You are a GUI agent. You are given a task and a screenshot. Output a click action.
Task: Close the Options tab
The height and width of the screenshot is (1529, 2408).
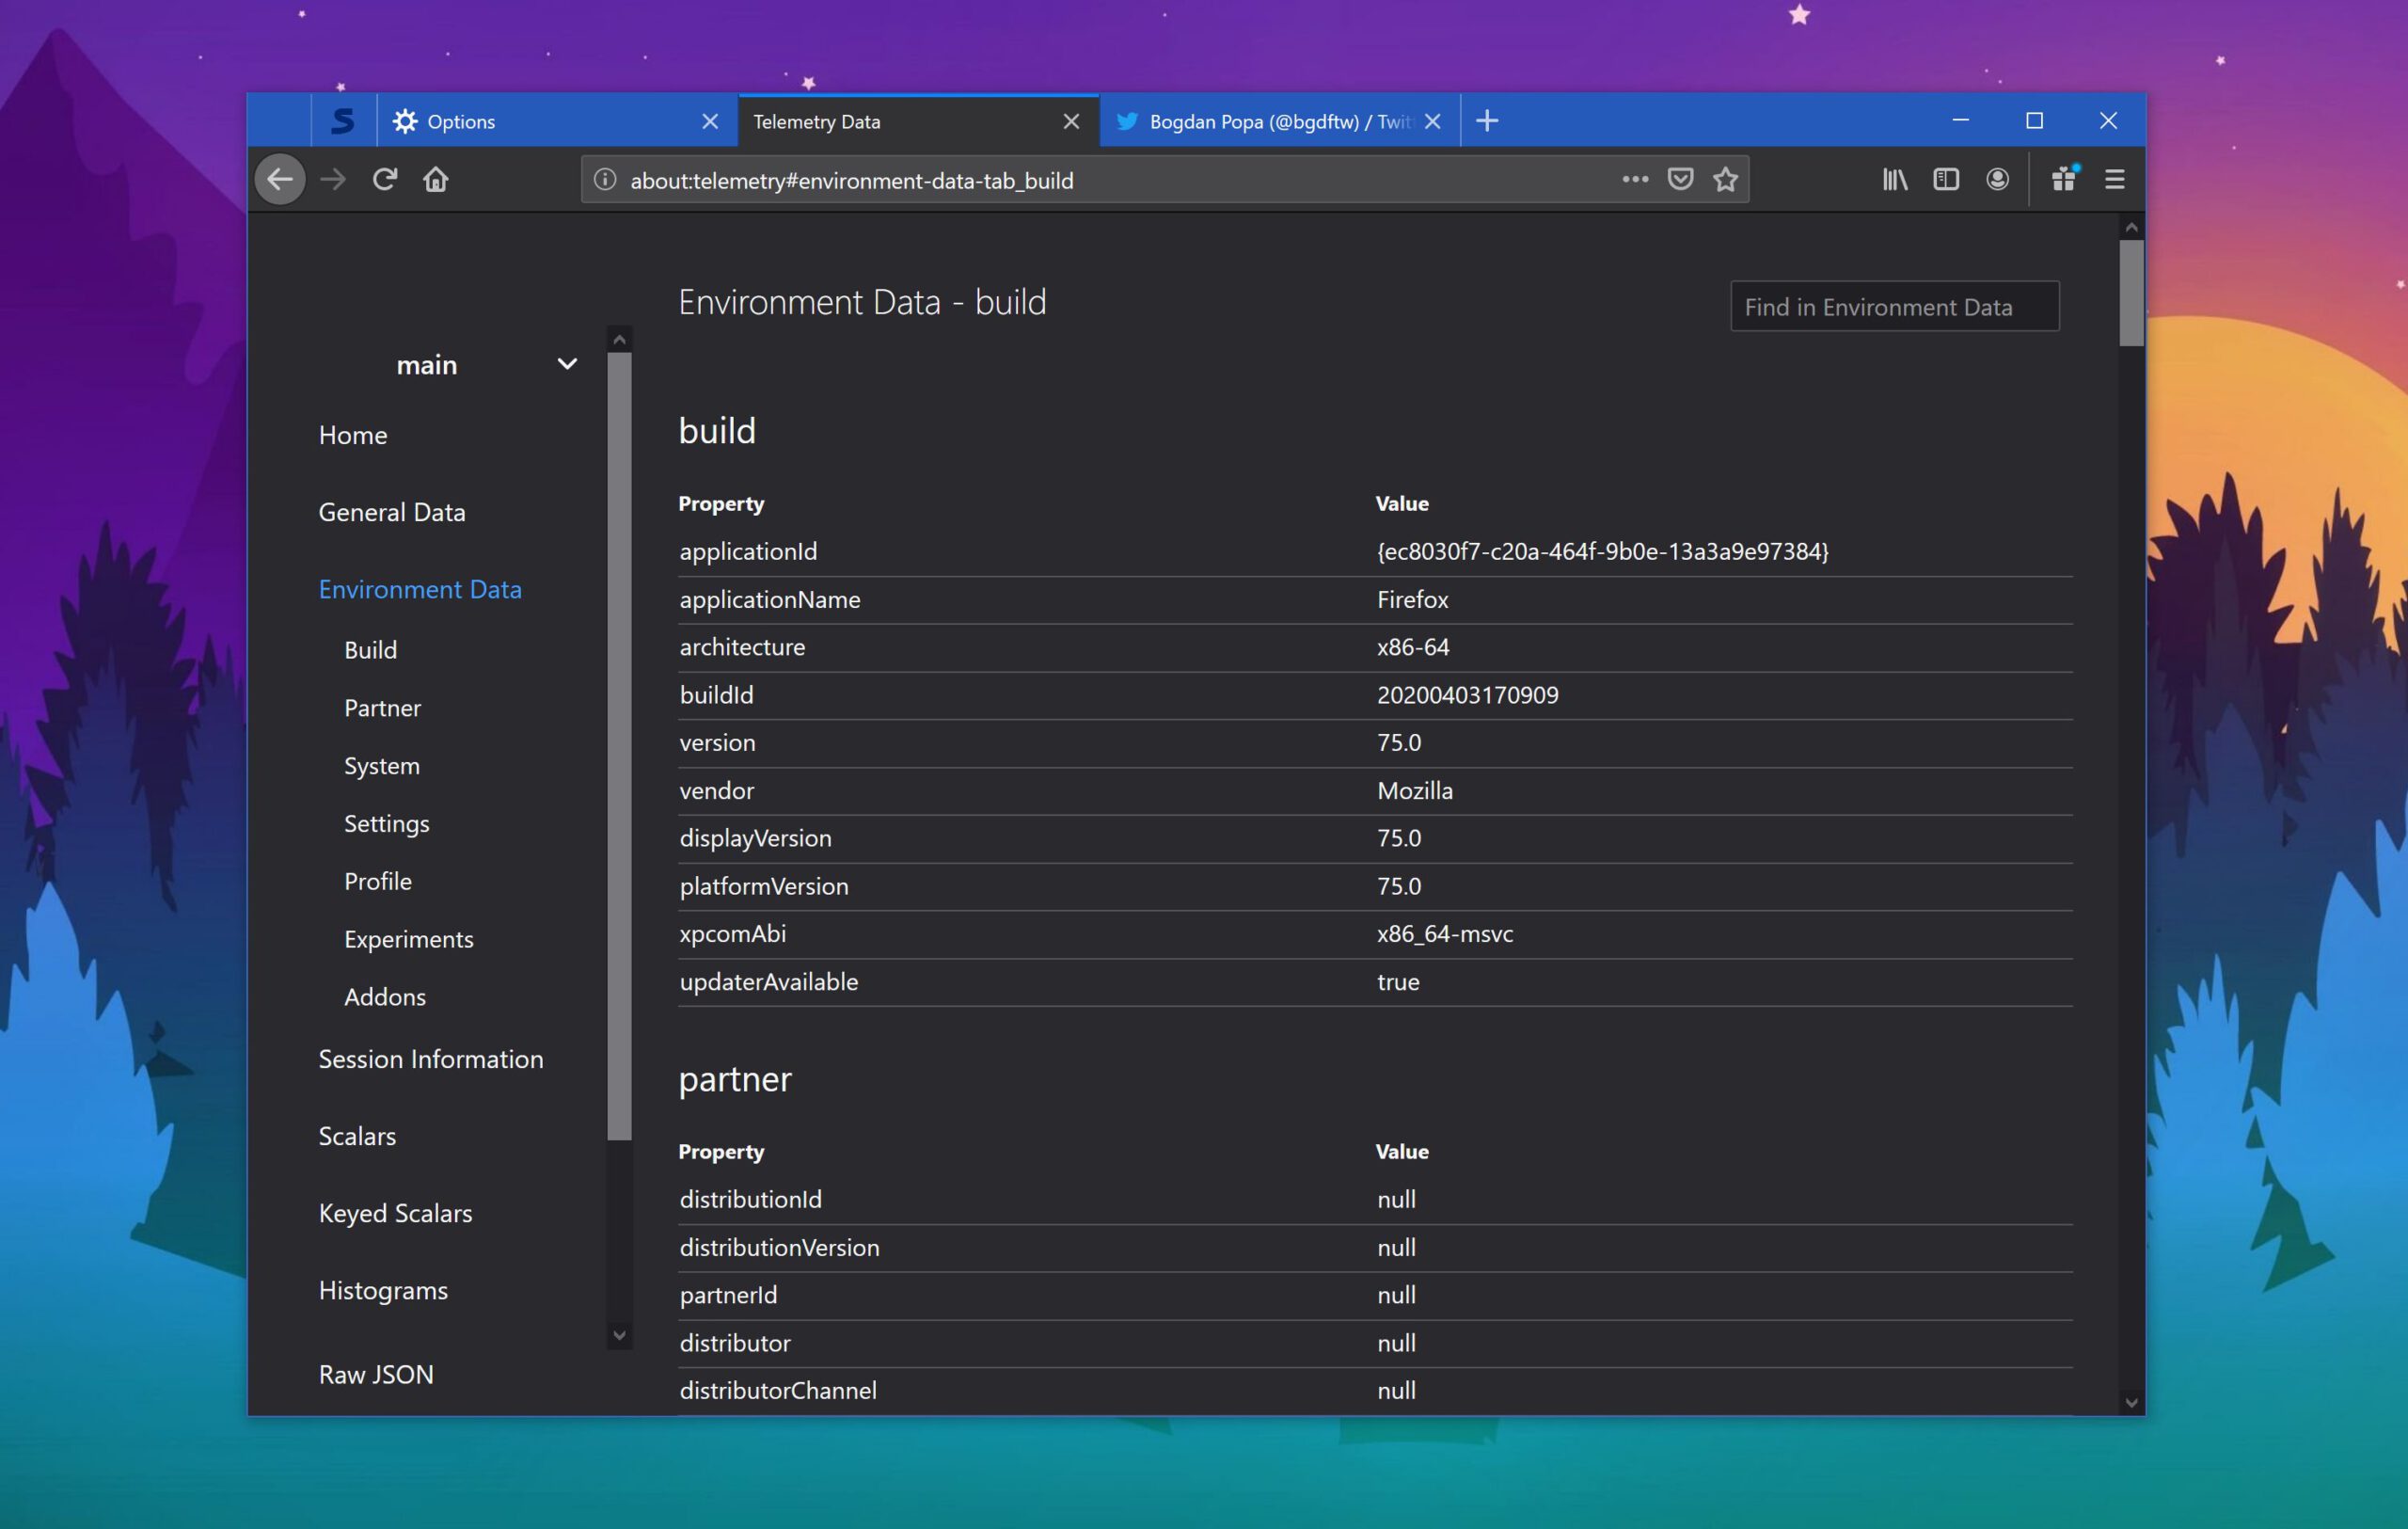(x=710, y=121)
